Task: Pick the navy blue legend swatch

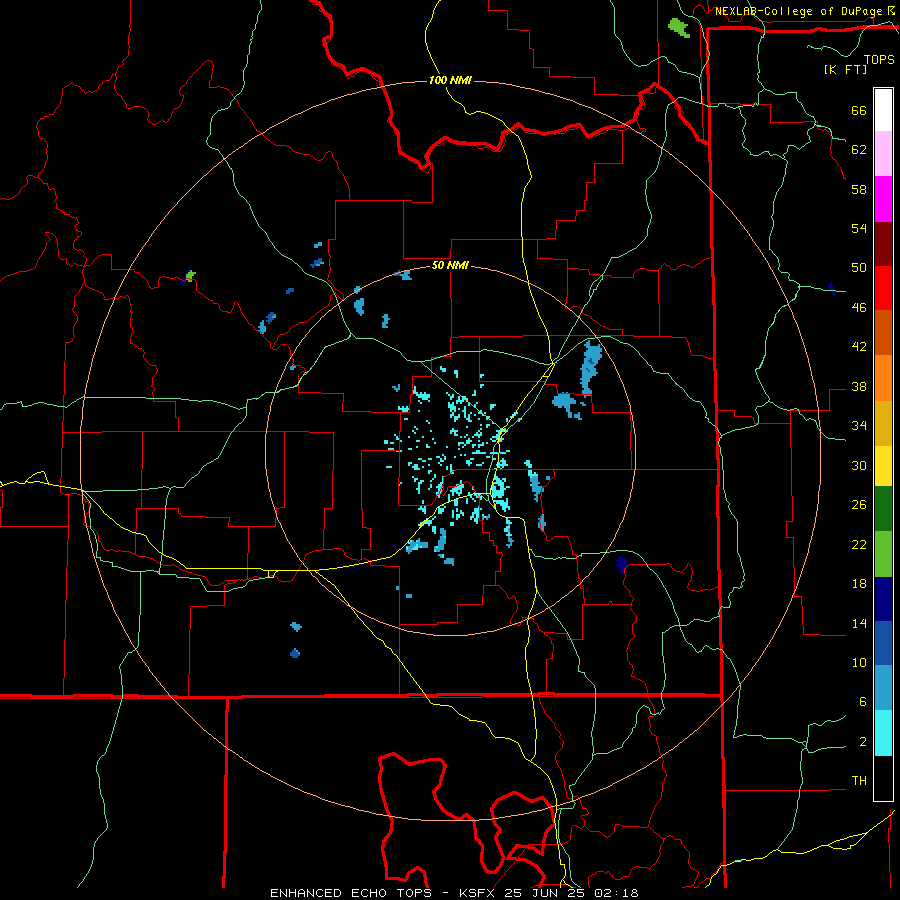Action: (x=883, y=599)
